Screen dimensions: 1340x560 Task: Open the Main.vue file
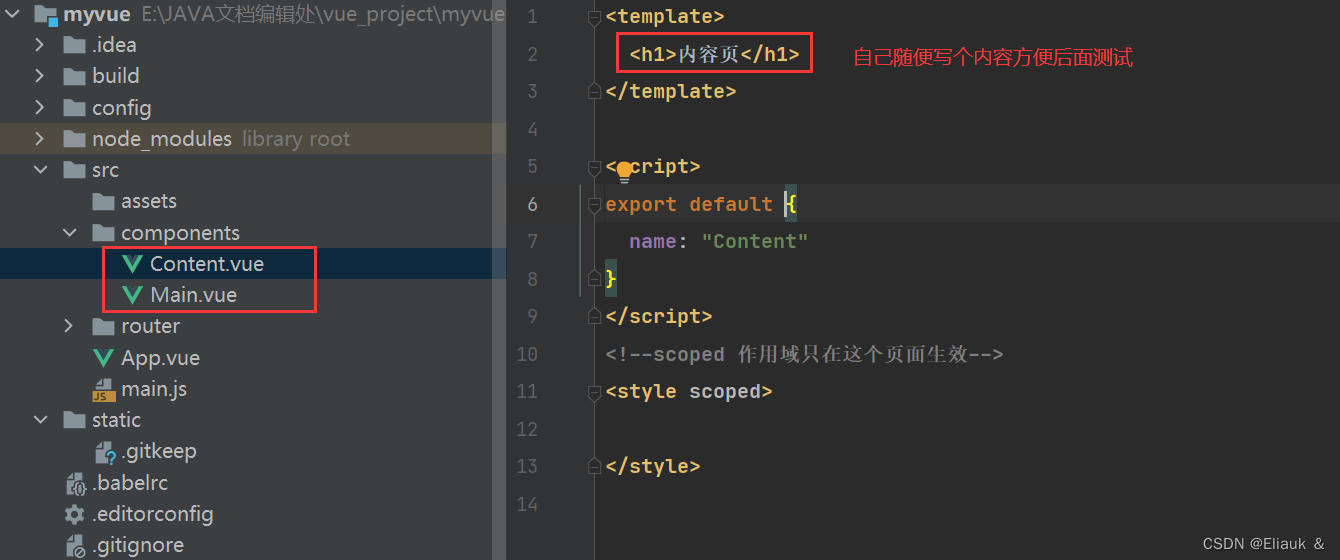coord(194,295)
